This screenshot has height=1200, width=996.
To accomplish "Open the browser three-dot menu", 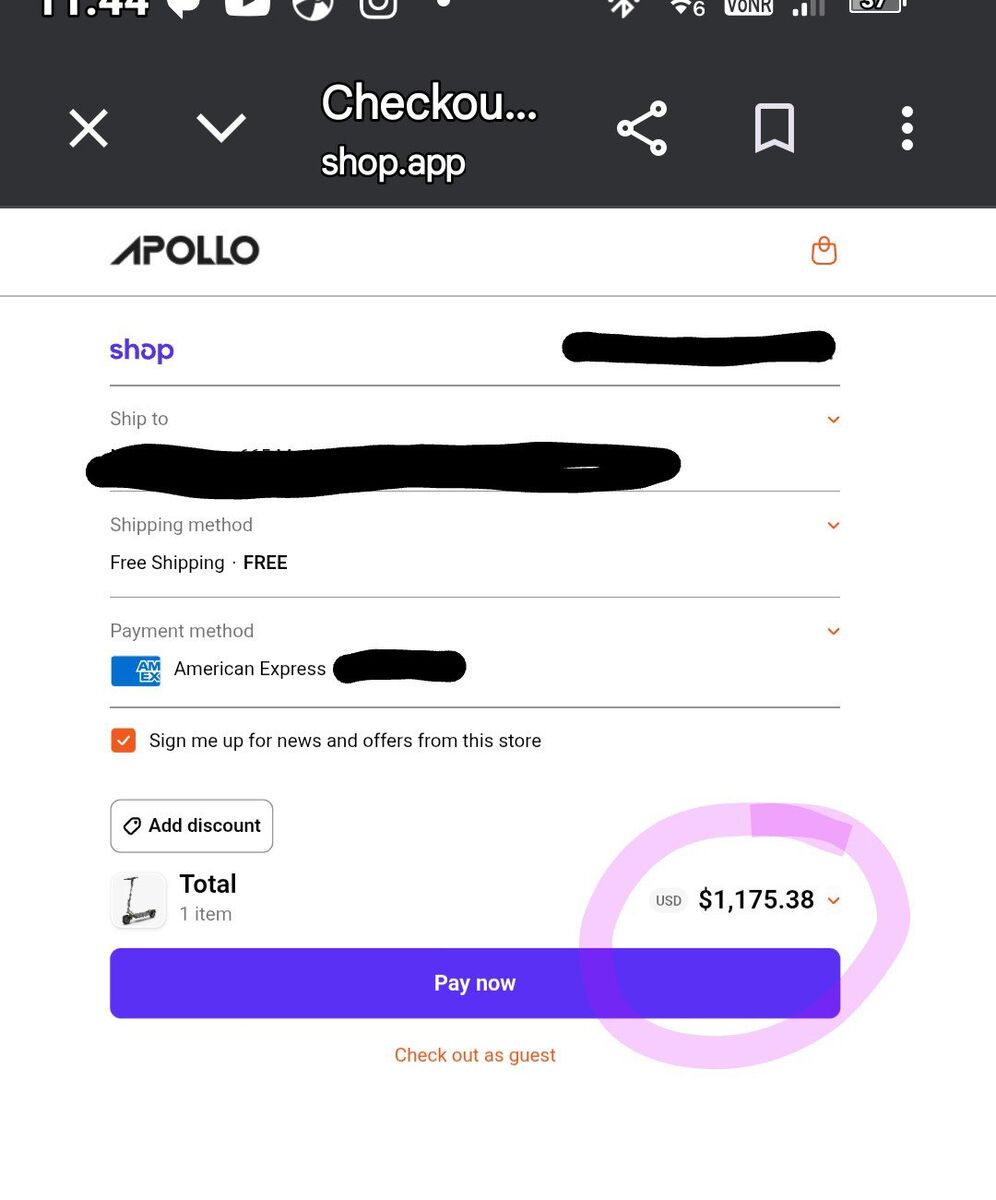I will [907, 129].
